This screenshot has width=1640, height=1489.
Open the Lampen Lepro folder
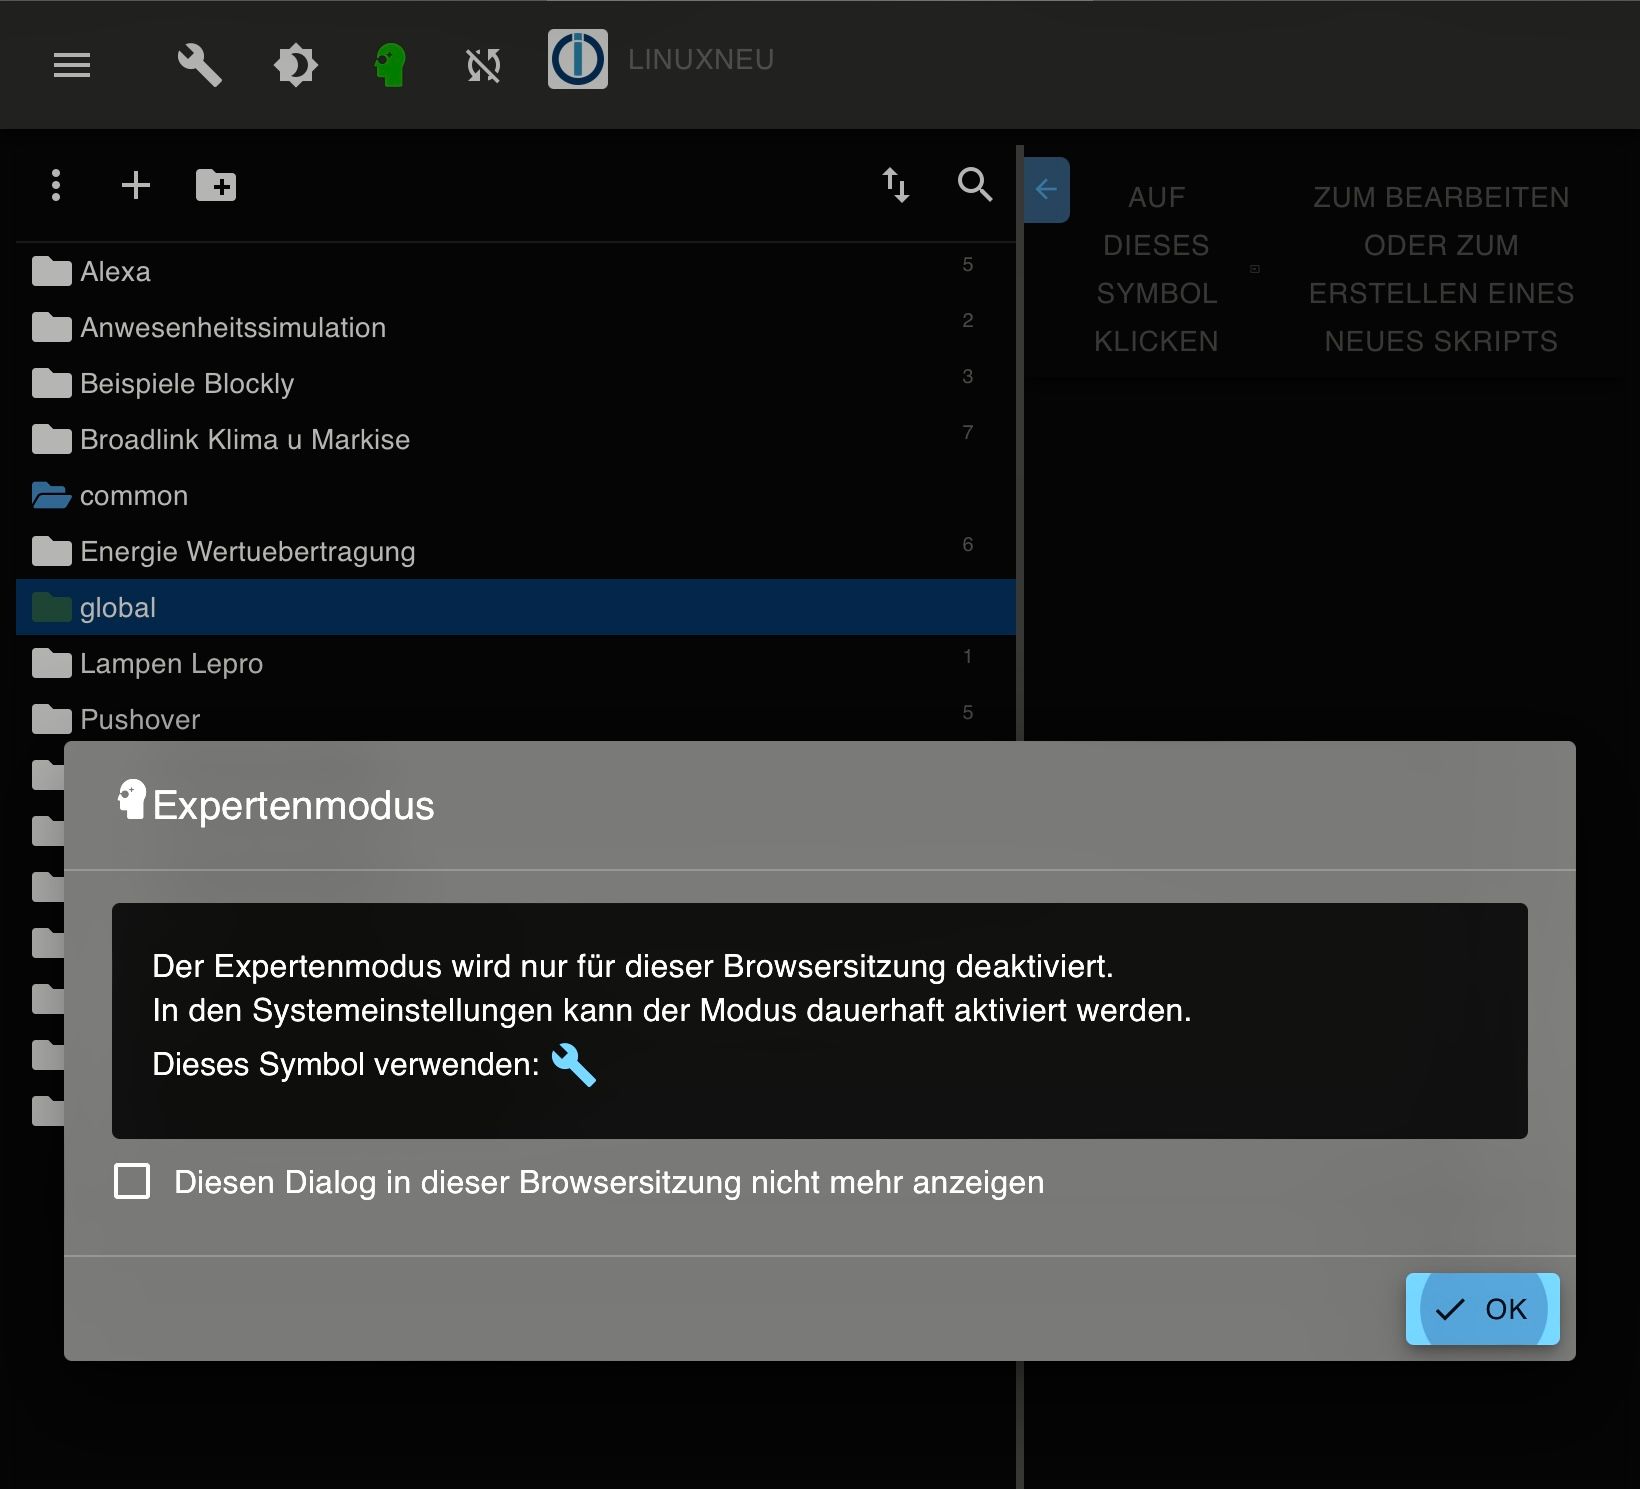coord(516,663)
